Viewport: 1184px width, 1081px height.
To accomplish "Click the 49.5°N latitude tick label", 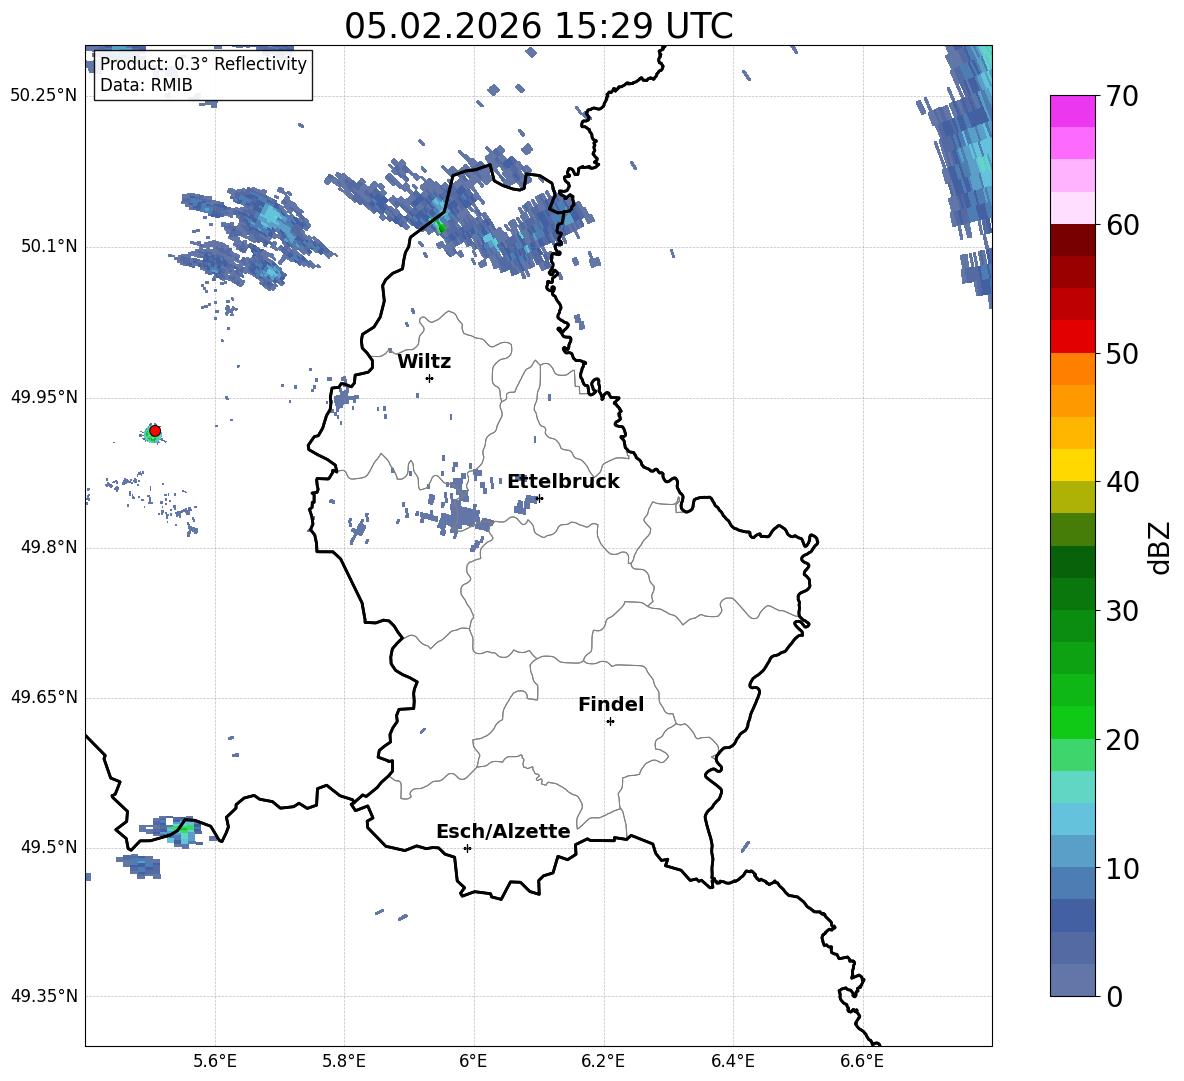I will click(x=49, y=847).
